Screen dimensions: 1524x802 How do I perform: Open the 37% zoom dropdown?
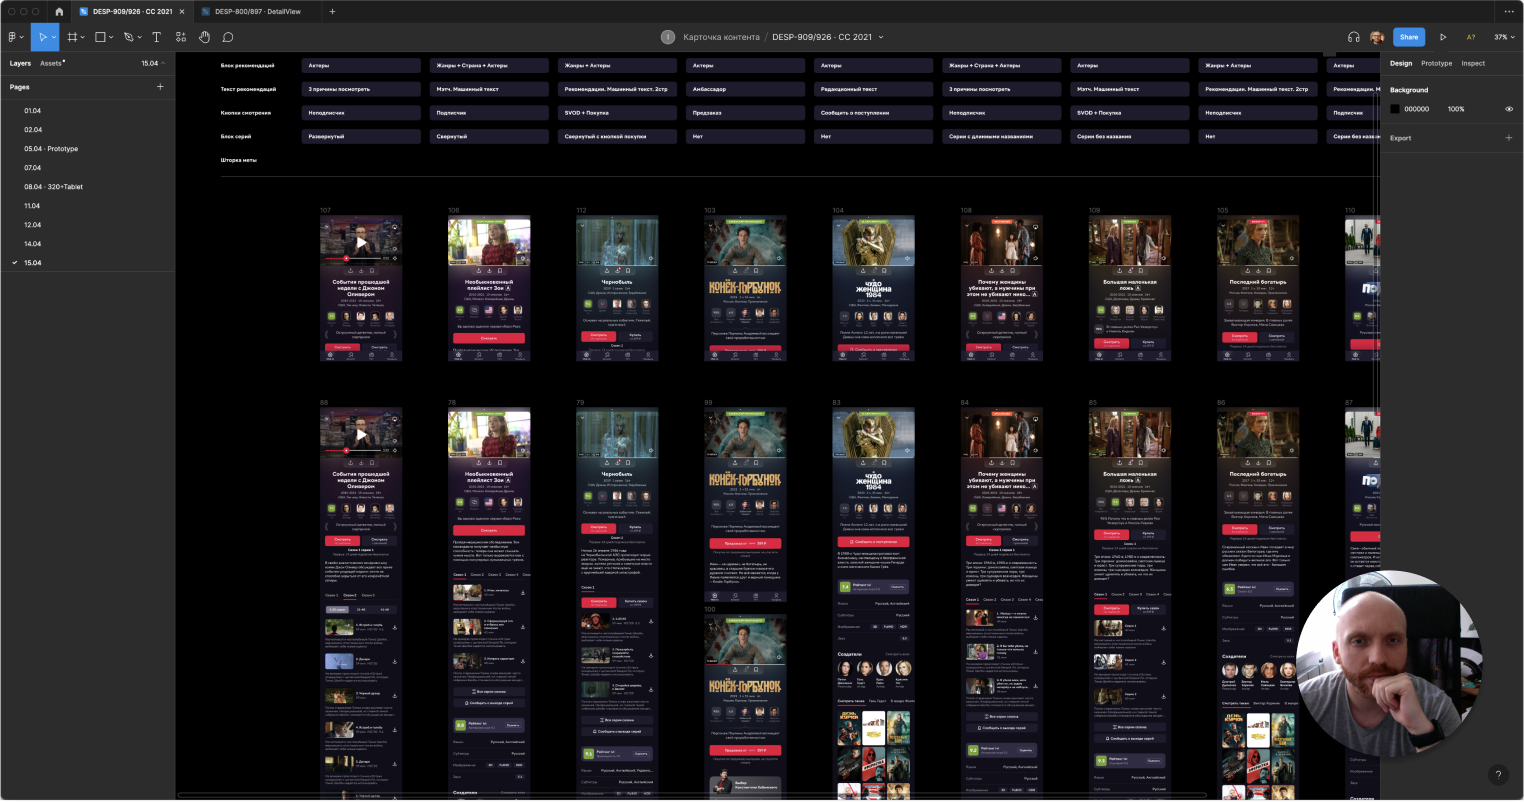(x=1502, y=37)
